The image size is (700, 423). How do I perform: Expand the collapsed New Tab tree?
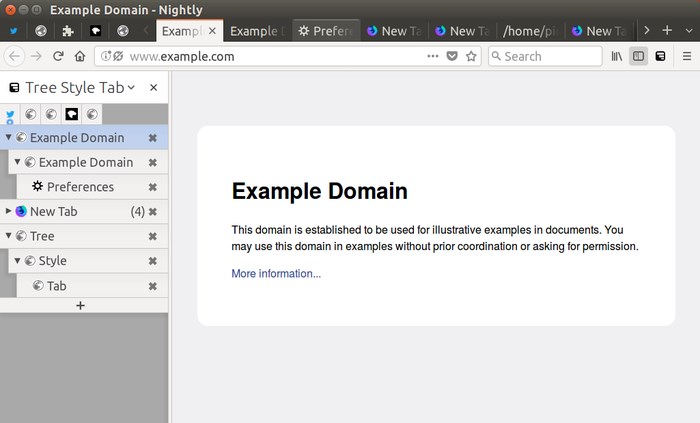pyautogui.click(x=9, y=212)
